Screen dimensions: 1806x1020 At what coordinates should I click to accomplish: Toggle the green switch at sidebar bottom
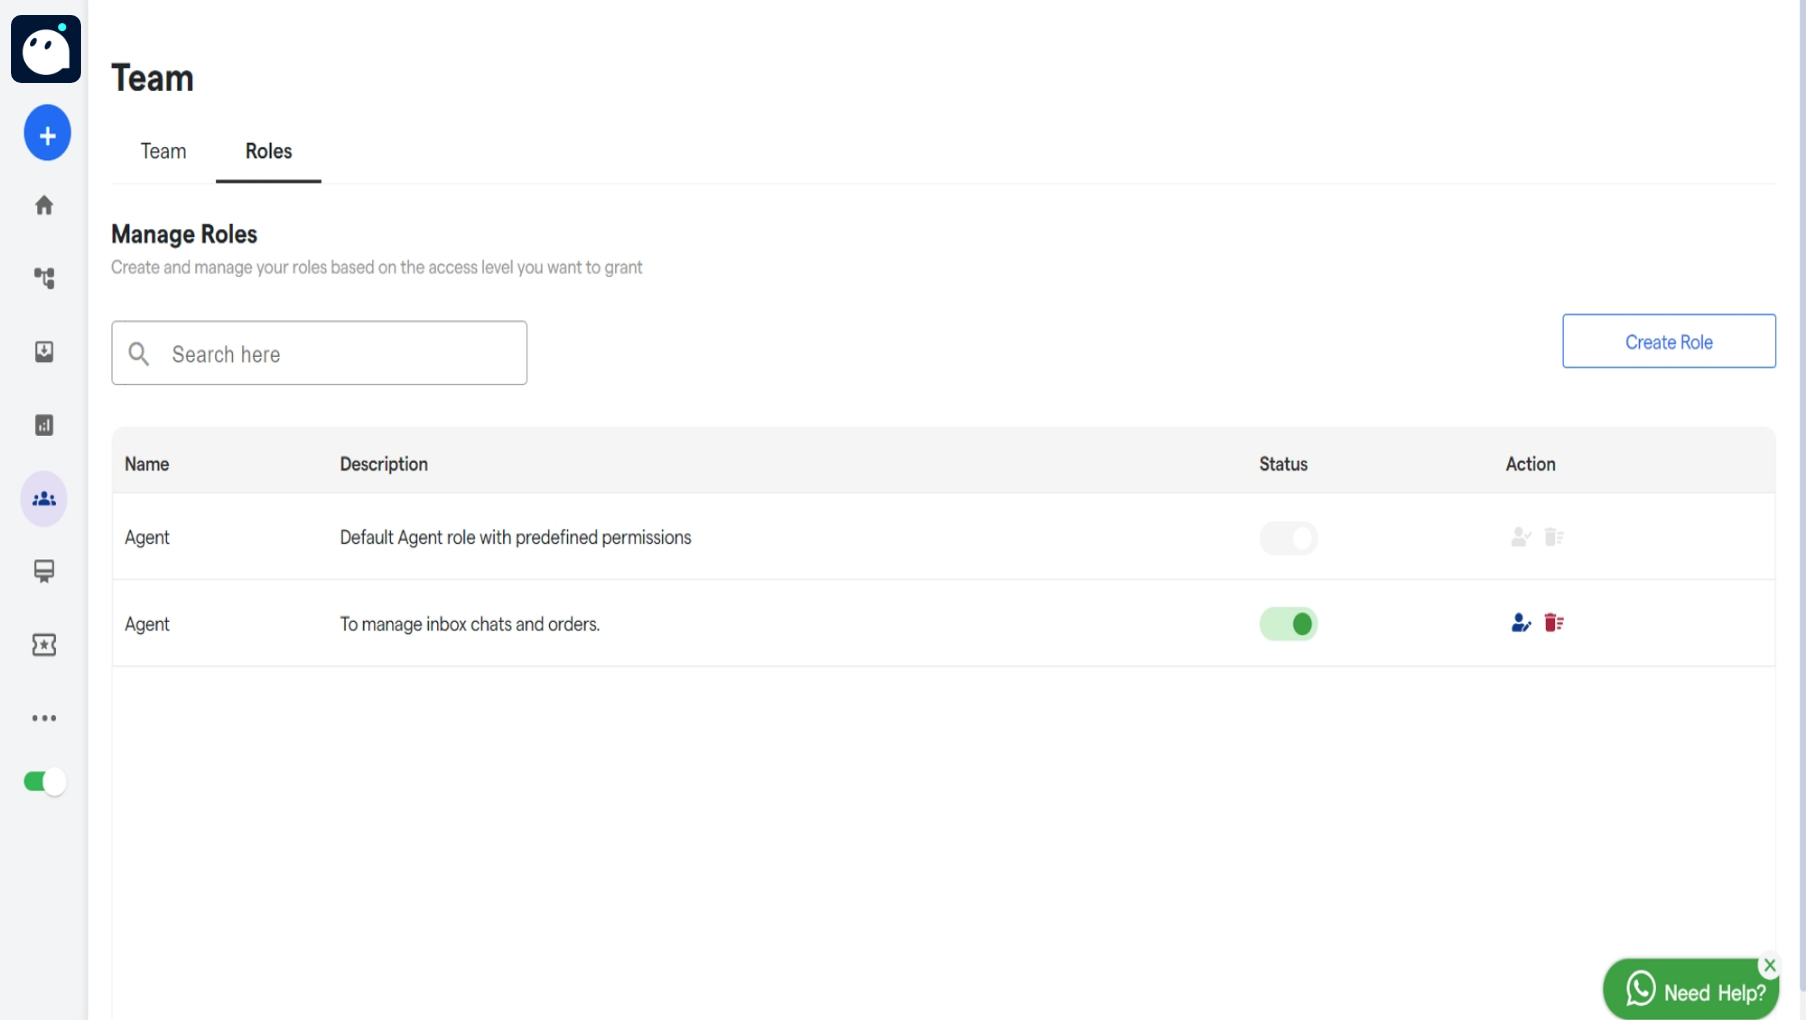point(42,781)
